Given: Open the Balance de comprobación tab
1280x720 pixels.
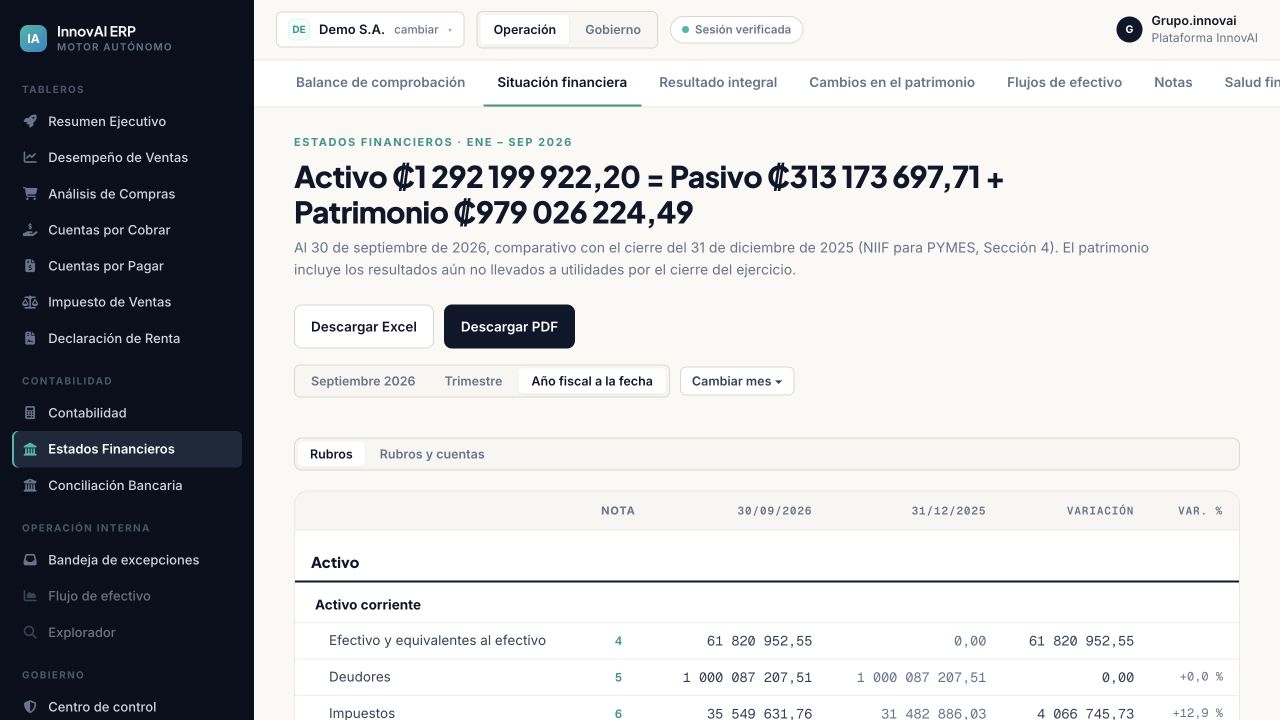Looking at the screenshot, I should coord(381,83).
